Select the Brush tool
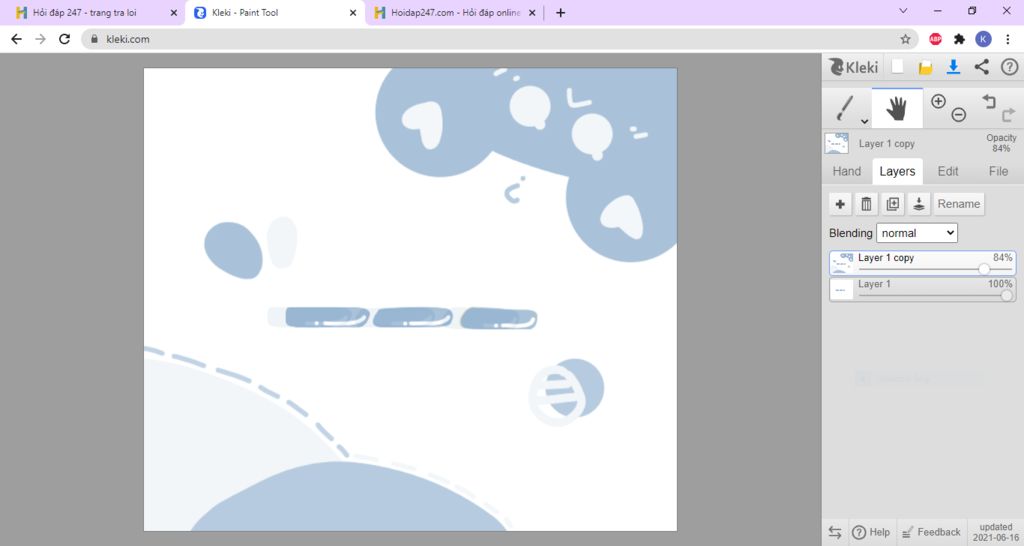 pyautogui.click(x=845, y=108)
